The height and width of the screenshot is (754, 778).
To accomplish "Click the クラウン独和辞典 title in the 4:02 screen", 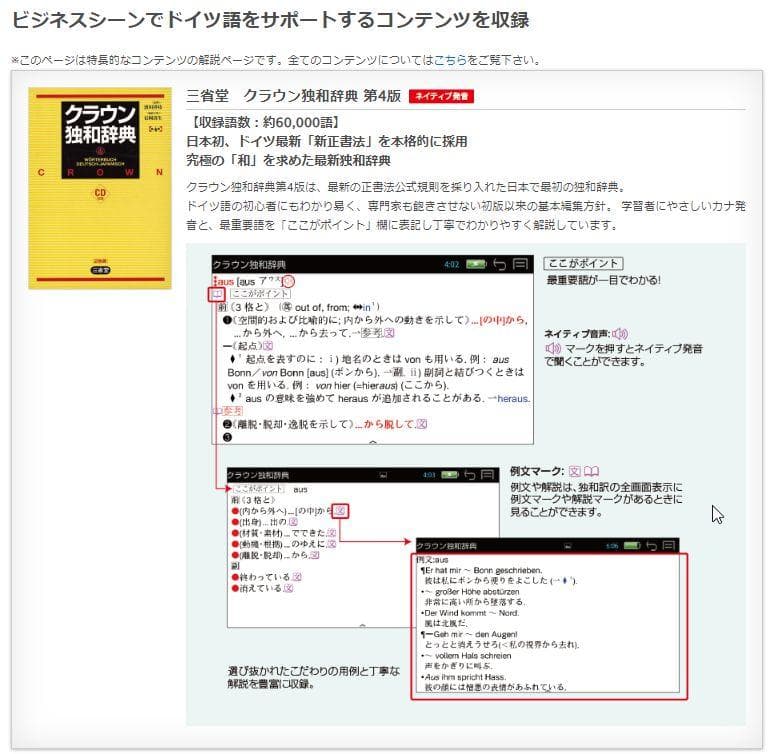I will [x=249, y=265].
